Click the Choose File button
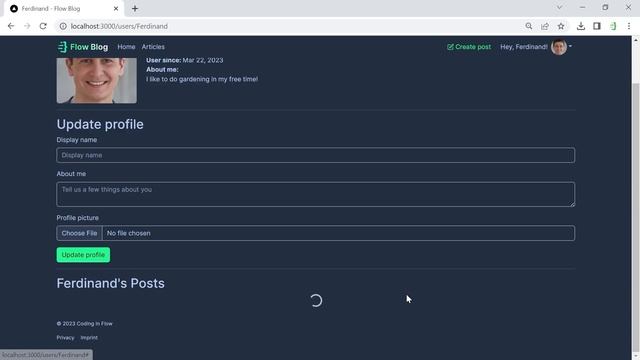 [x=79, y=233]
